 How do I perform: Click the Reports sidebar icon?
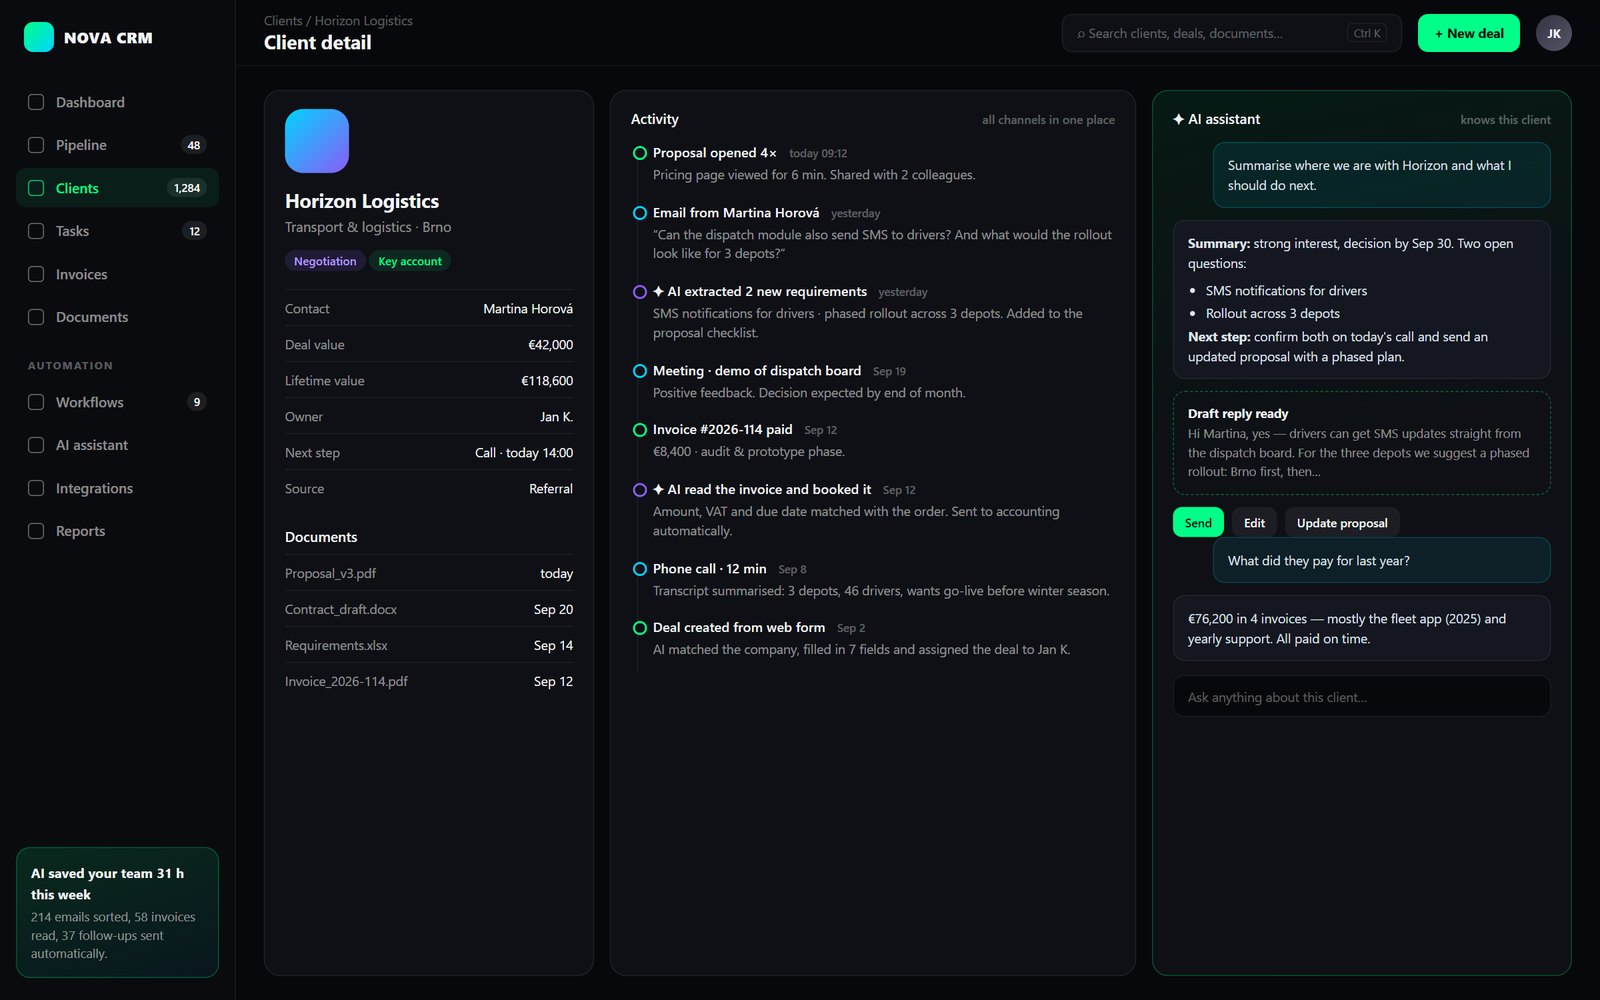pyautogui.click(x=36, y=531)
